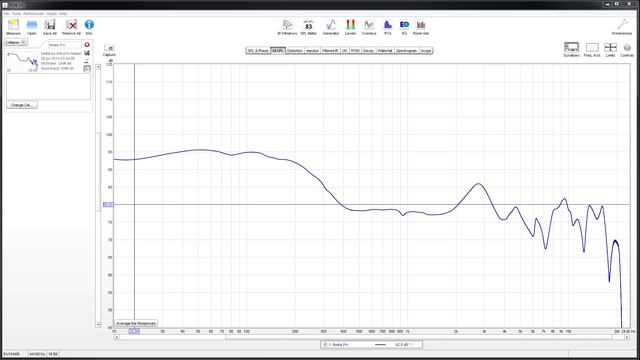This screenshot has height=360, width=640.
Task: Click the red remove icon beside measurement name
Action: pyautogui.click(x=87, y=44)
